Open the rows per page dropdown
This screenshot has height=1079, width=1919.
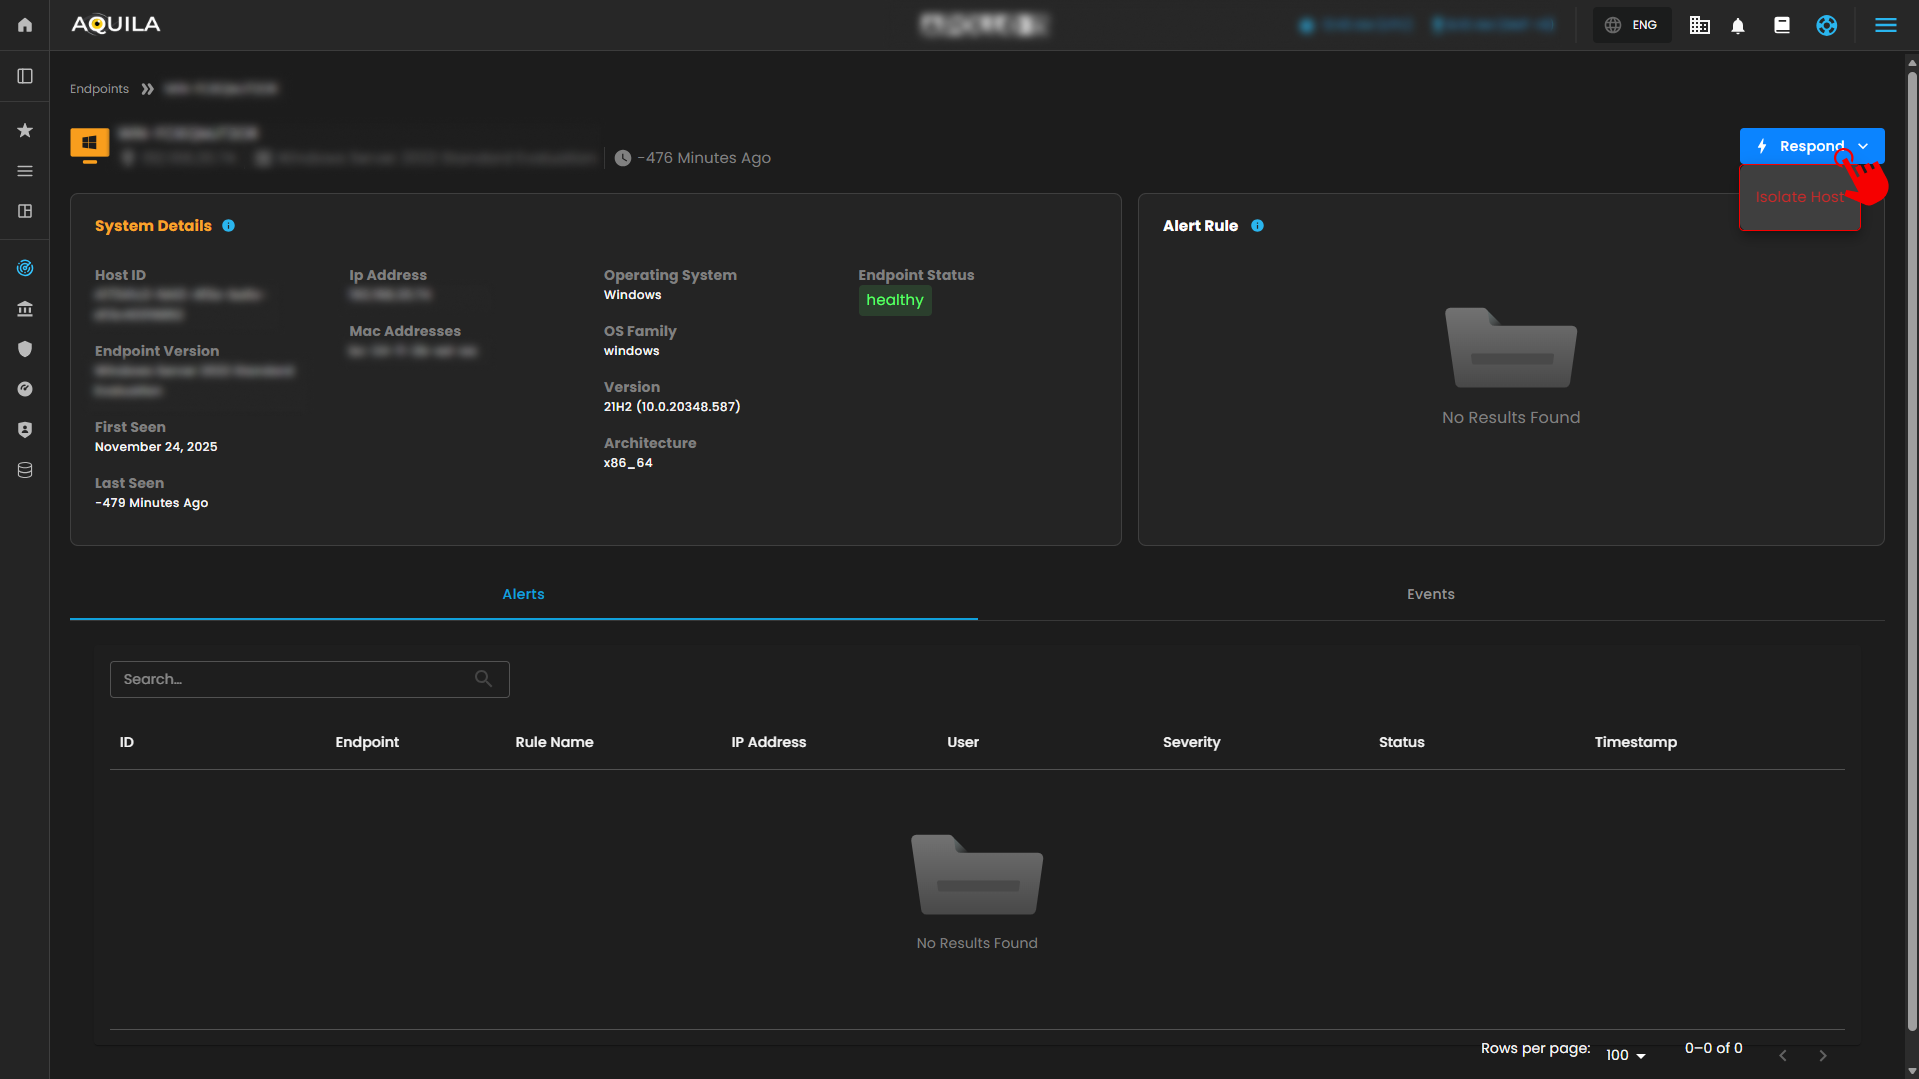(1625, 1055)
